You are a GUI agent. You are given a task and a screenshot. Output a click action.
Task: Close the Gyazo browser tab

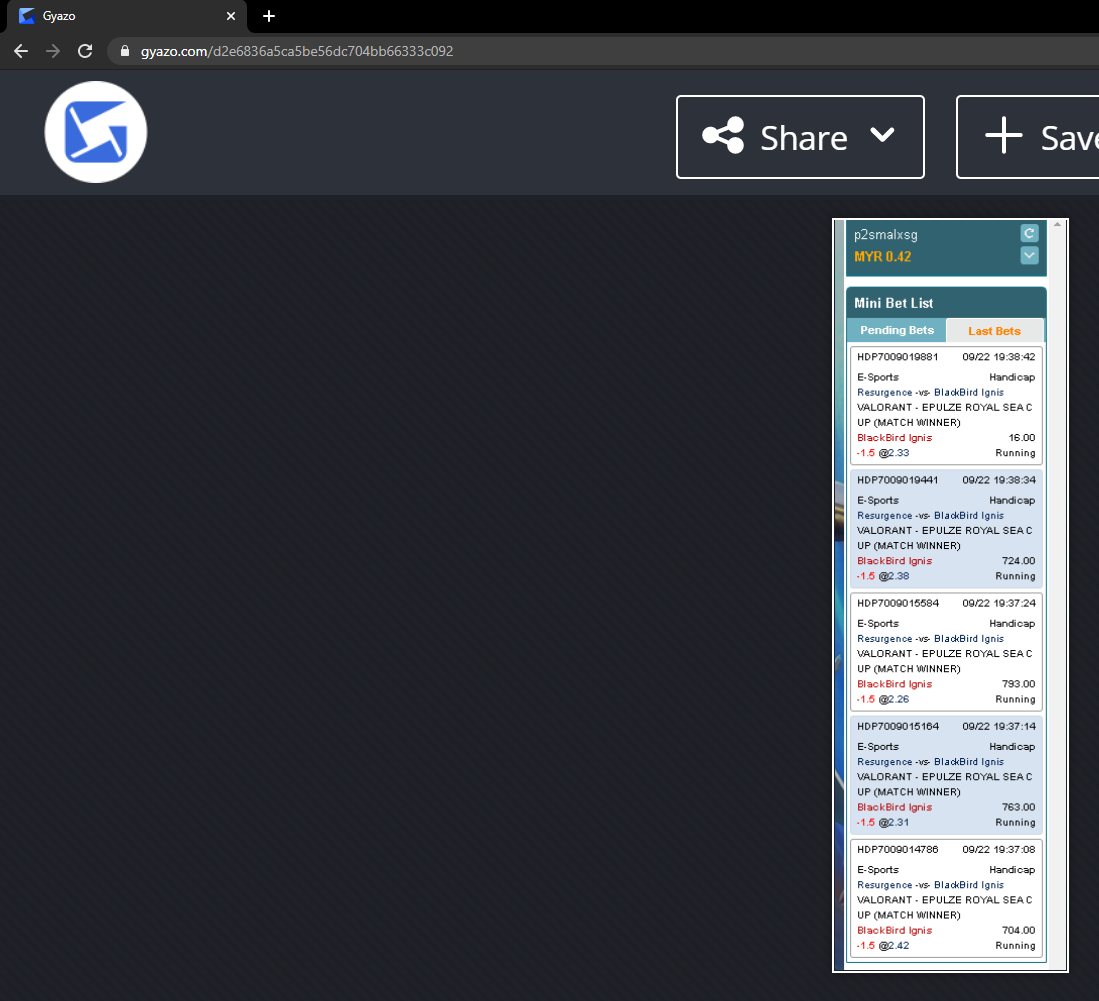click(231, 15)
